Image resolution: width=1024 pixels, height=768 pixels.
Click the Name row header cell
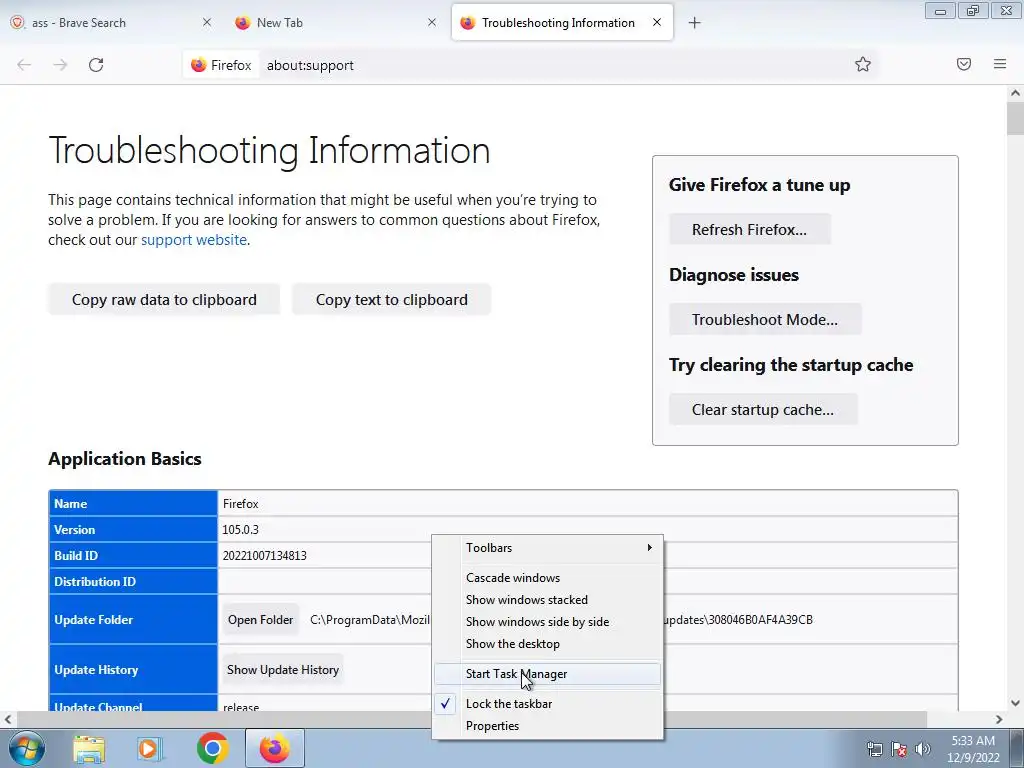tap(133, 504)
